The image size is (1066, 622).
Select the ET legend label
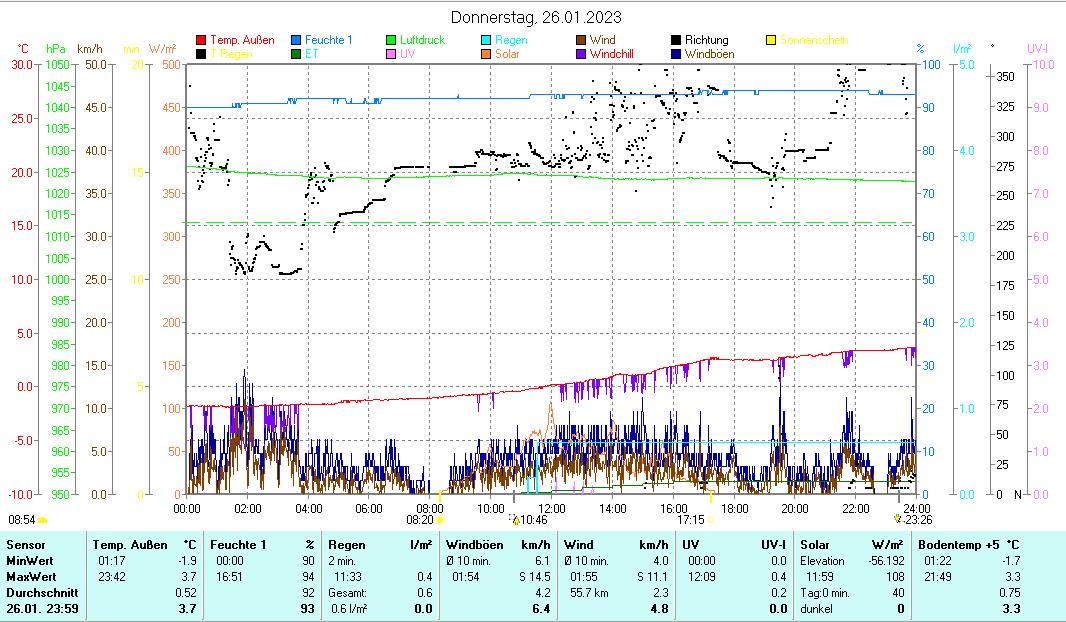(x=311, y=54)
